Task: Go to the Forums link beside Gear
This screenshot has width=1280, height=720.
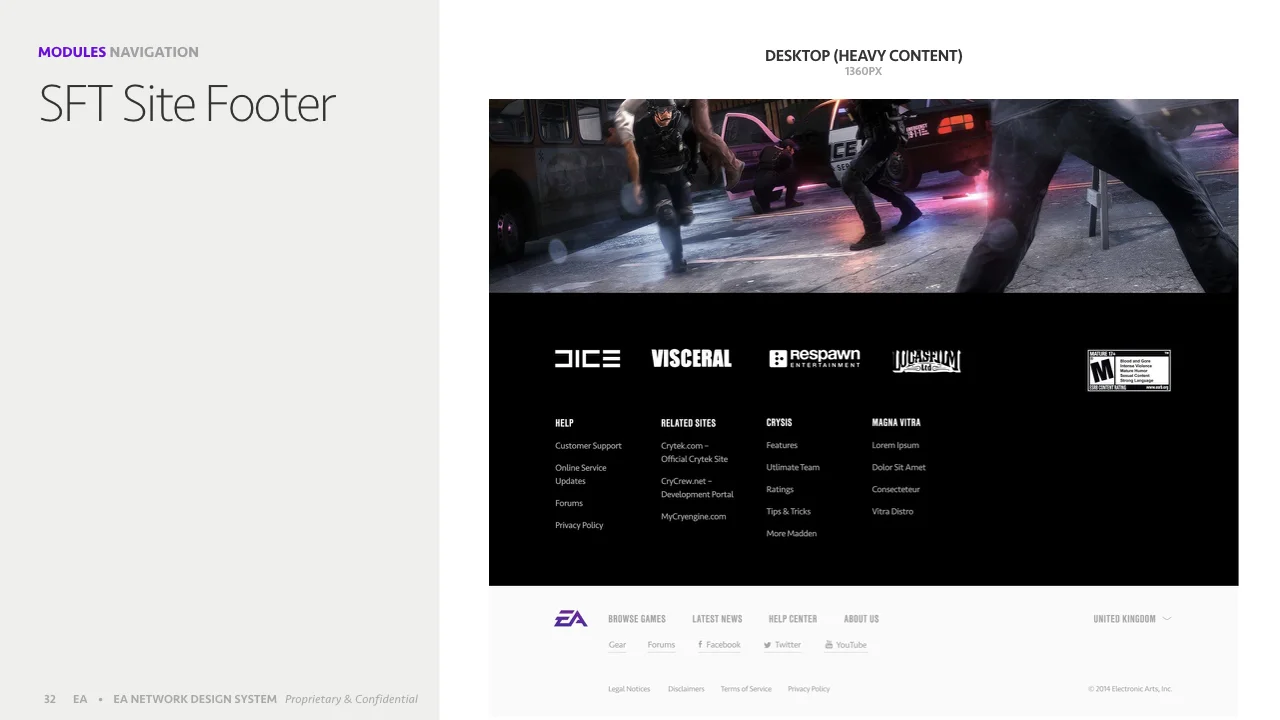Action: point(661,645)
